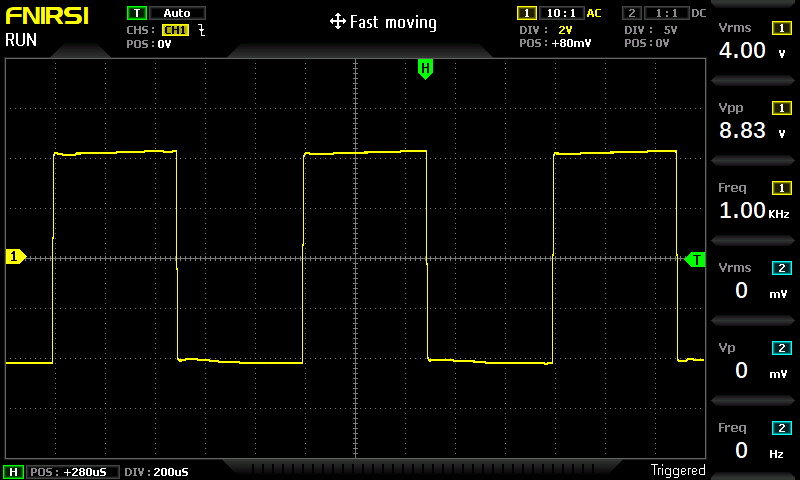This screenshot has height=480, width=800.
Task: Click the channel 1 badge beside Vrms
Action: point(782,28)
